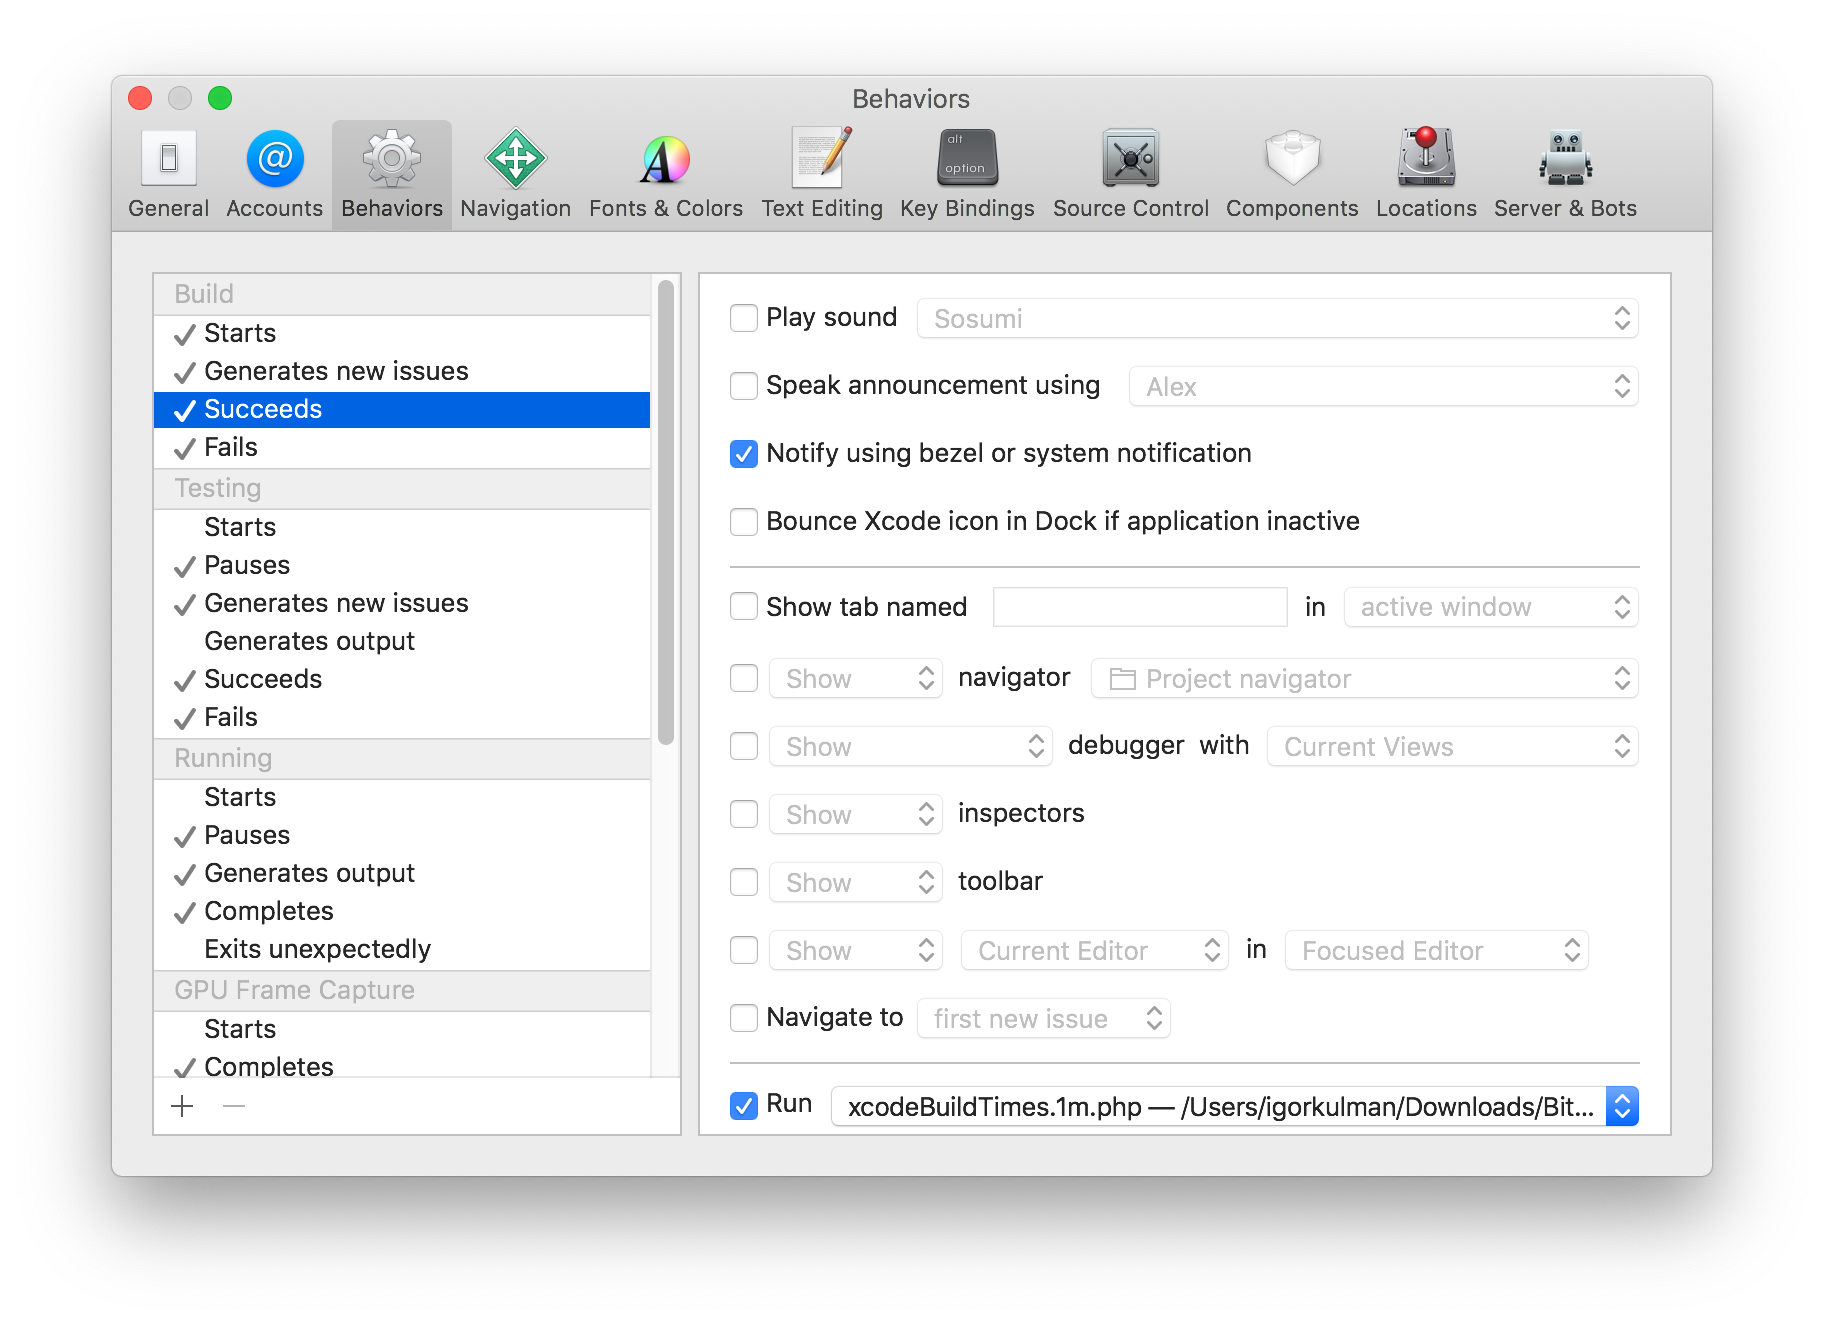
Task: Select Testing Pauses behavior
Action: pyautogui.click(x=402, y=566)
